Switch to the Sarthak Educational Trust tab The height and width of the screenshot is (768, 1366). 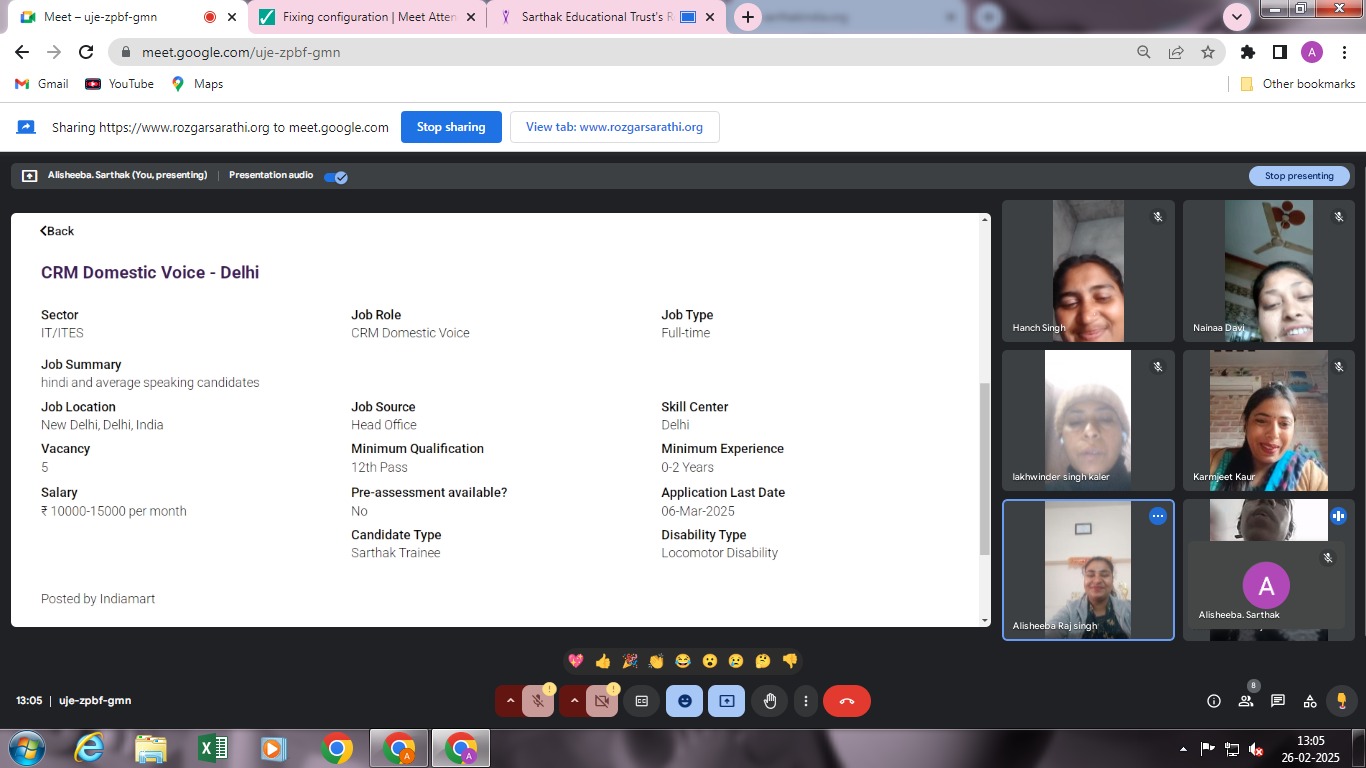click(607, 17)
